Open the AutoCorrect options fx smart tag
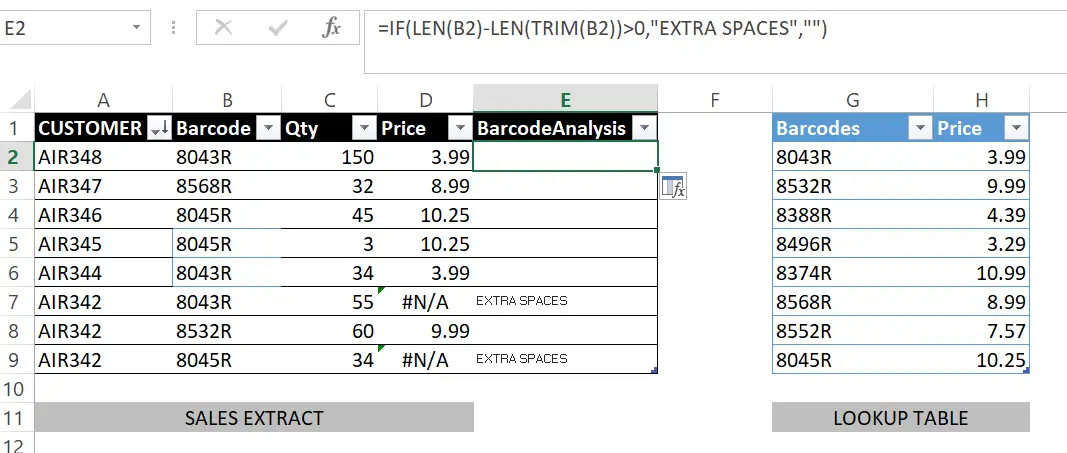The width and height of the screenshot is (1067, 453). pos(673,186)
